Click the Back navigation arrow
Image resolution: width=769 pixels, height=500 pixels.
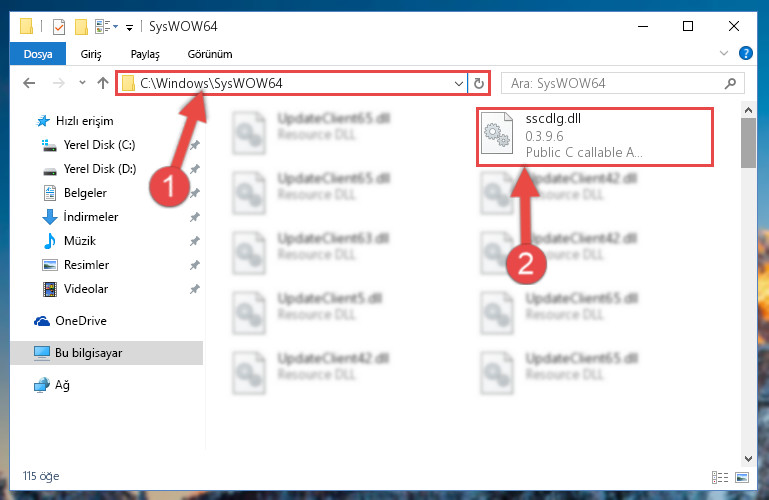[29, 83]
